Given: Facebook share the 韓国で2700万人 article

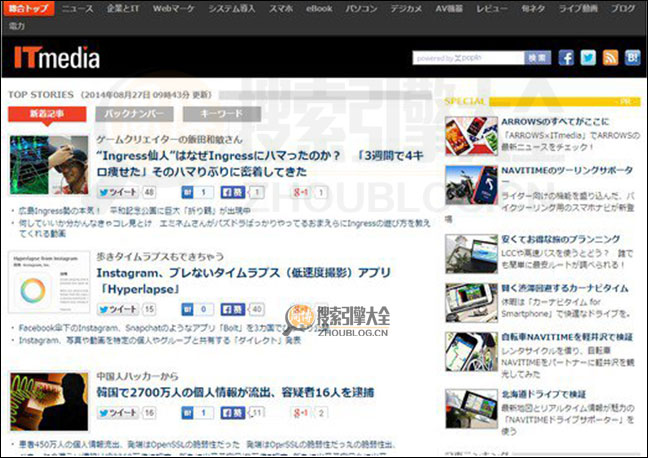Looking at the screenshot, I should pos(233,413).
